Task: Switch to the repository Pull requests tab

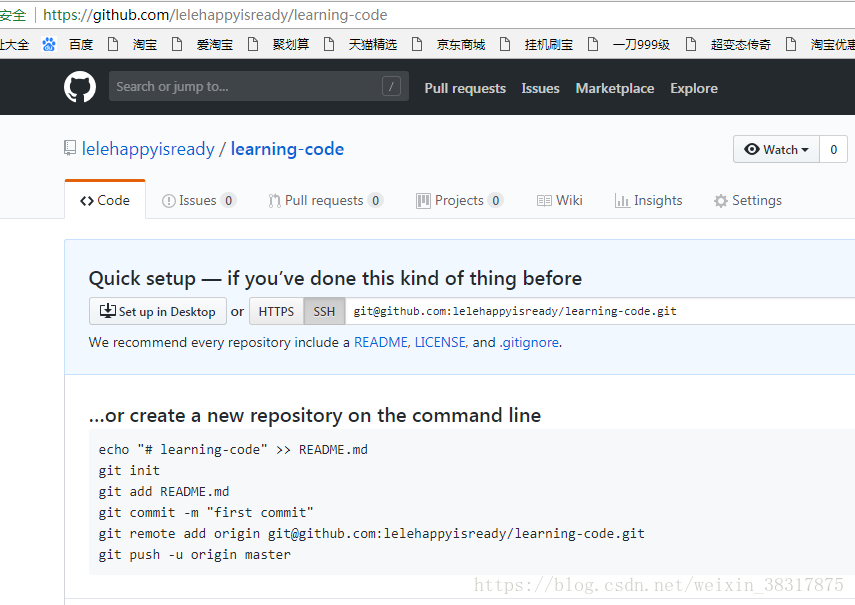Action: (325, 201)
